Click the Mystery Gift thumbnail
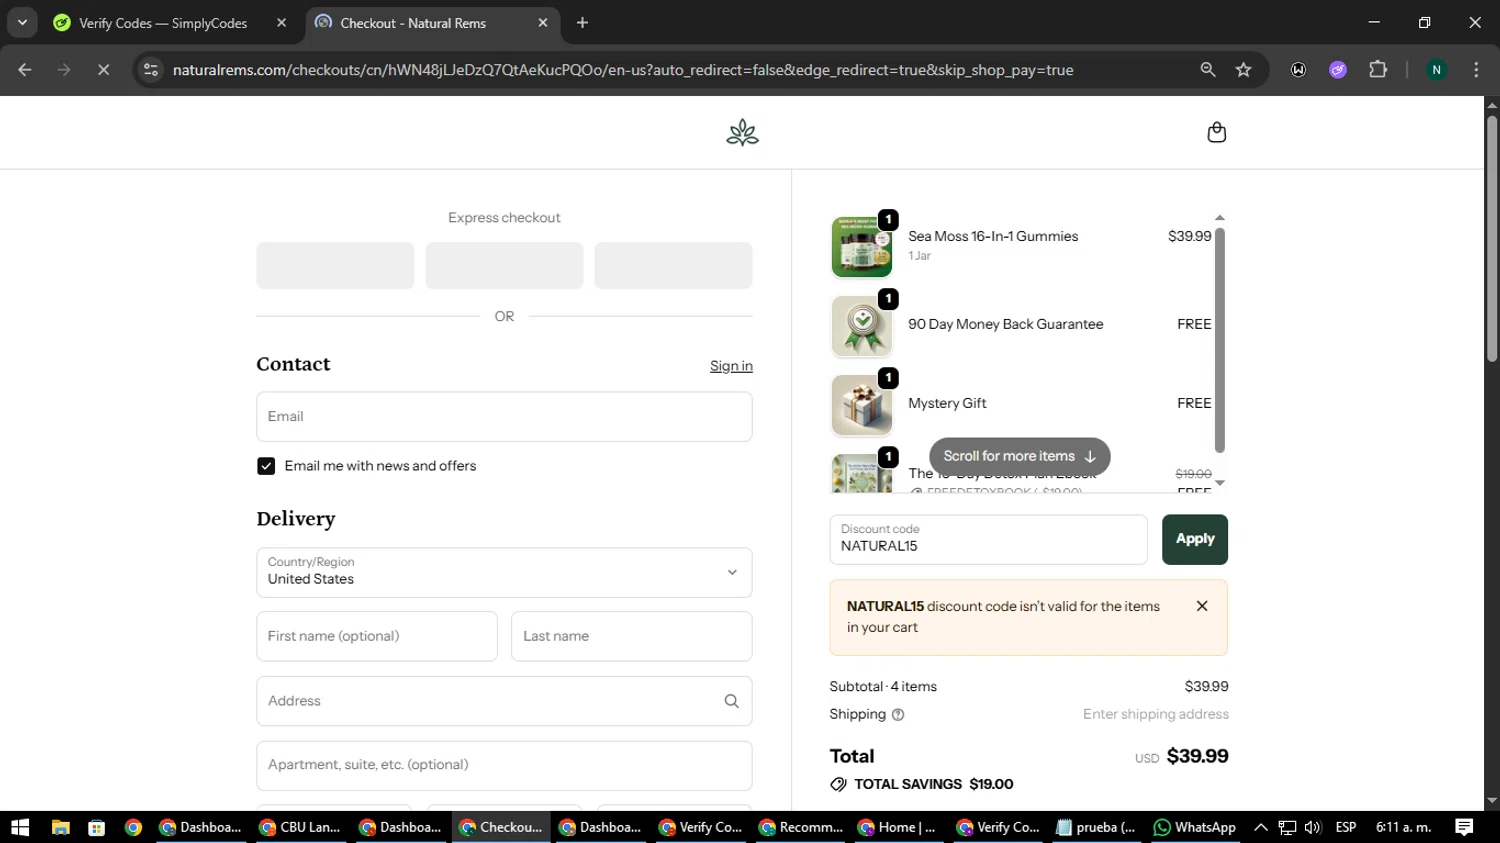 point(862,405)
